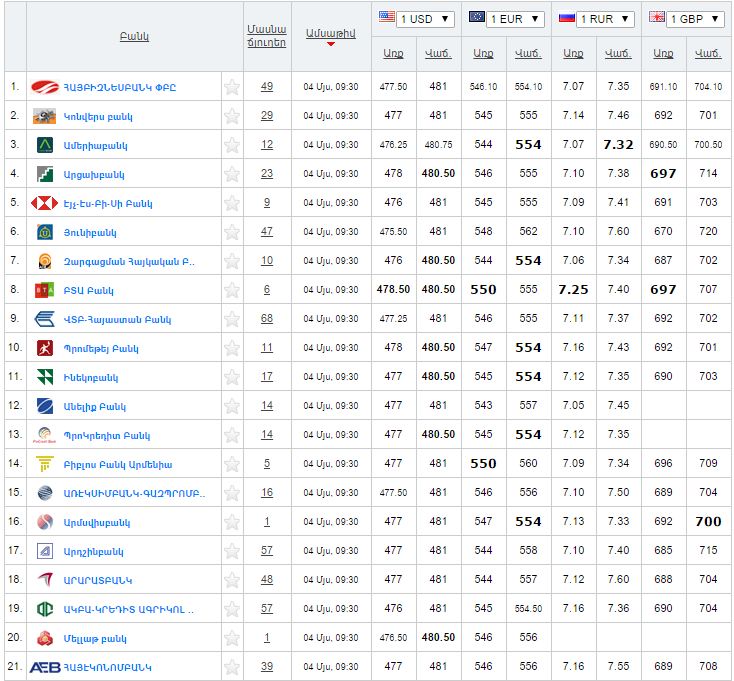Click the Ameriabank green triangle logo
The height and width of the screenshot is (681, 734).
click(45, 145)
